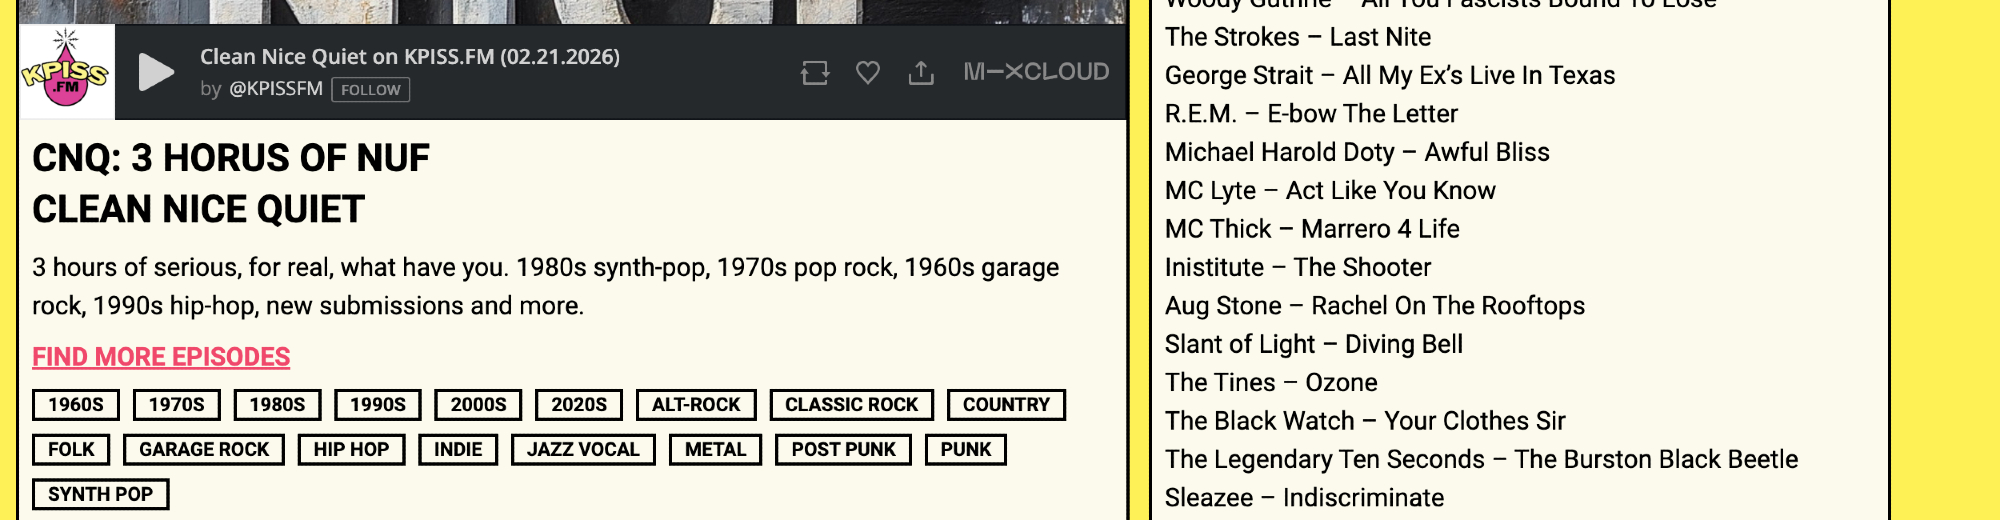Viewport: 2000px width, 520px height.
Task: Select the GARAGE ROCK tag
Action: click(x=204, y=450)
